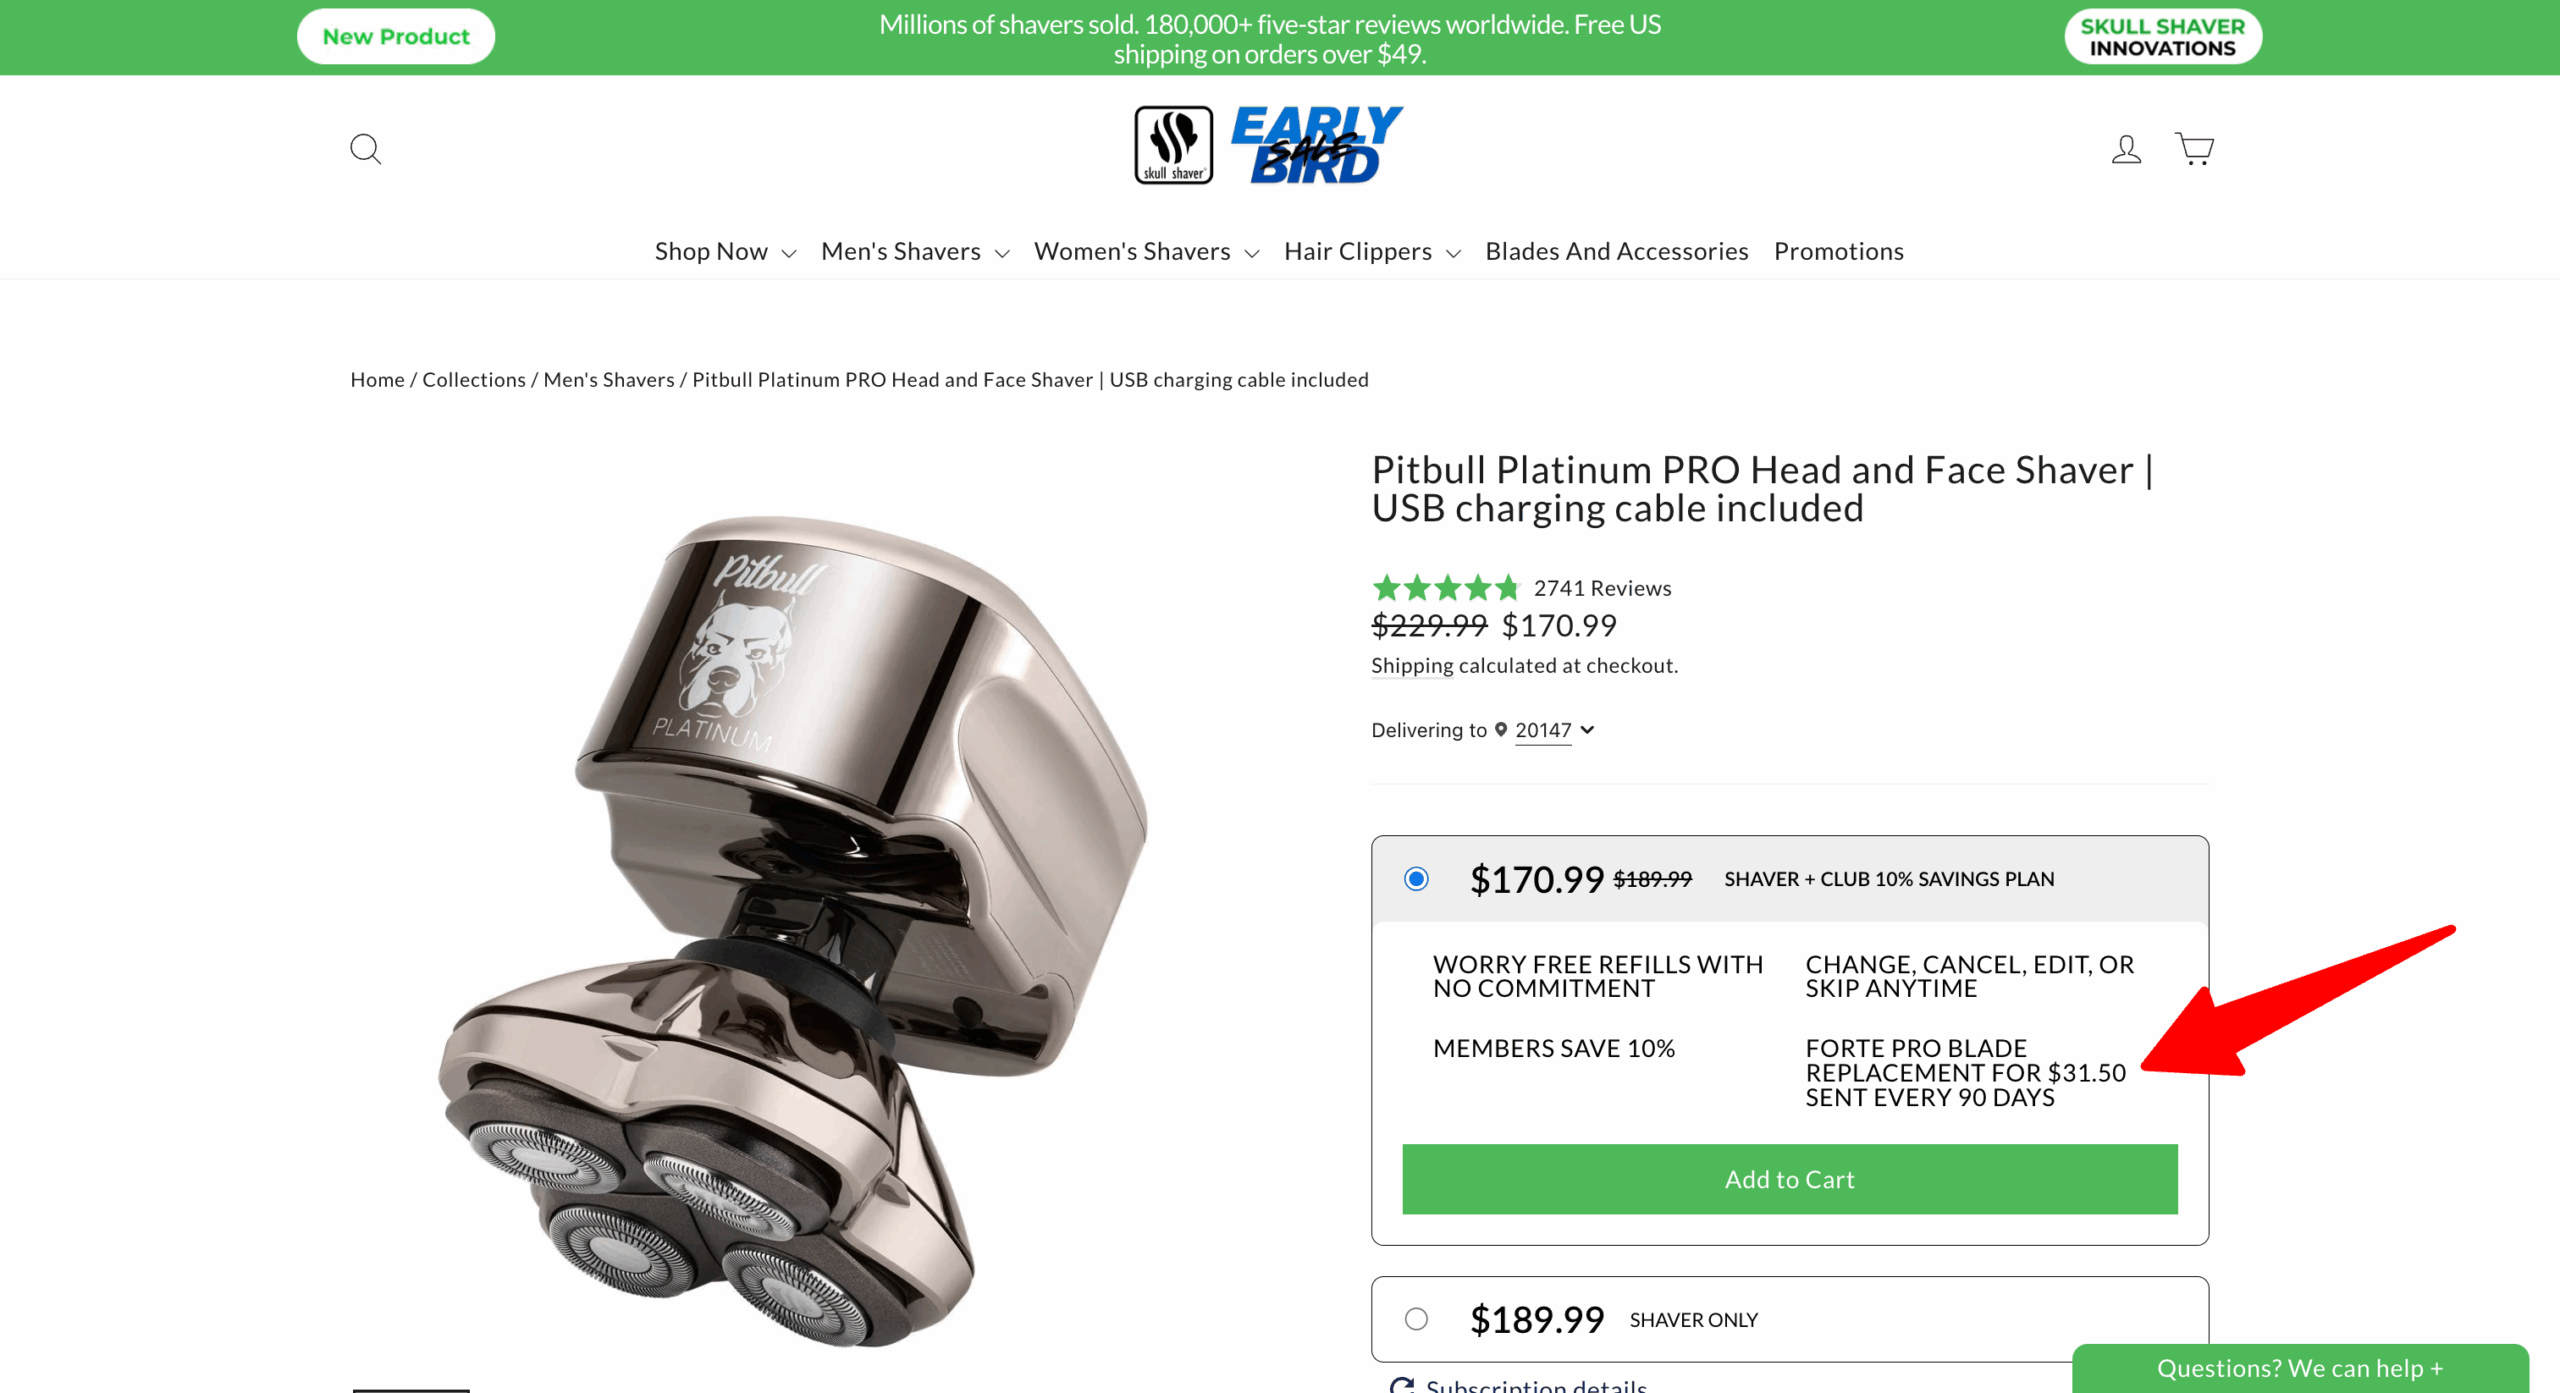
Task: Open the search magnifier icon
Action: (x=365, y=149)
